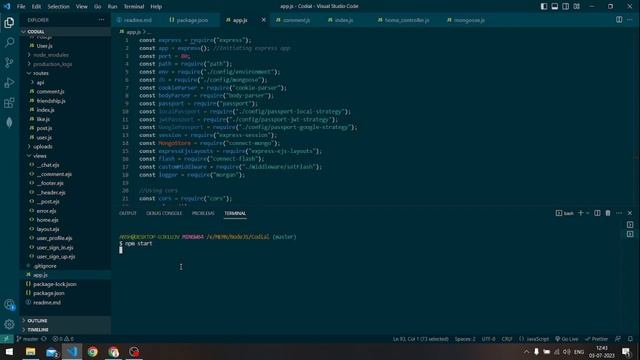640x360 pixels.
Task: Close the app.js editor tab
Action: [264, 20]
